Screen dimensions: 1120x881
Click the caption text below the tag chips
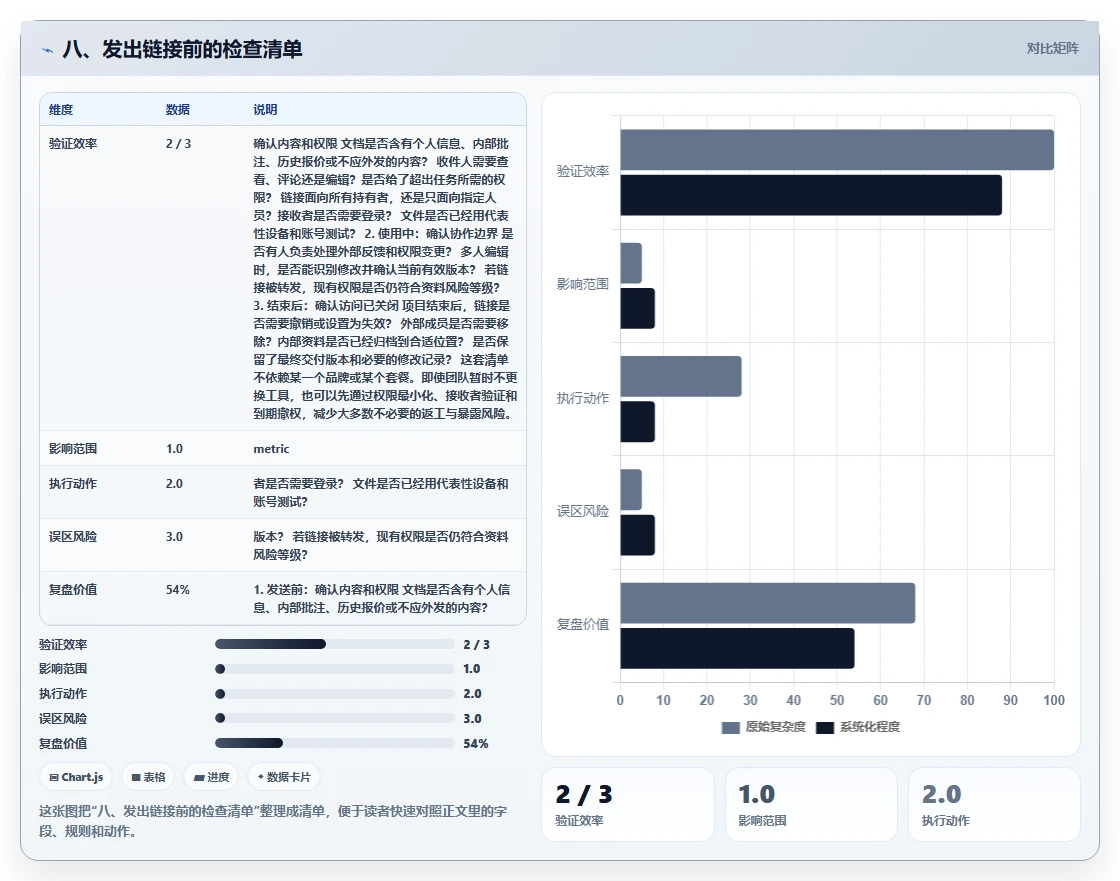[x=273, y=821]
